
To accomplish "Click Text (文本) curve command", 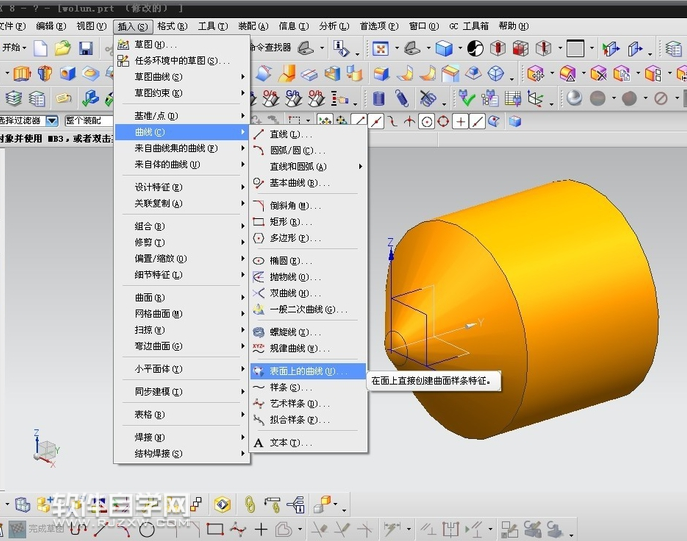I will 290,442.
